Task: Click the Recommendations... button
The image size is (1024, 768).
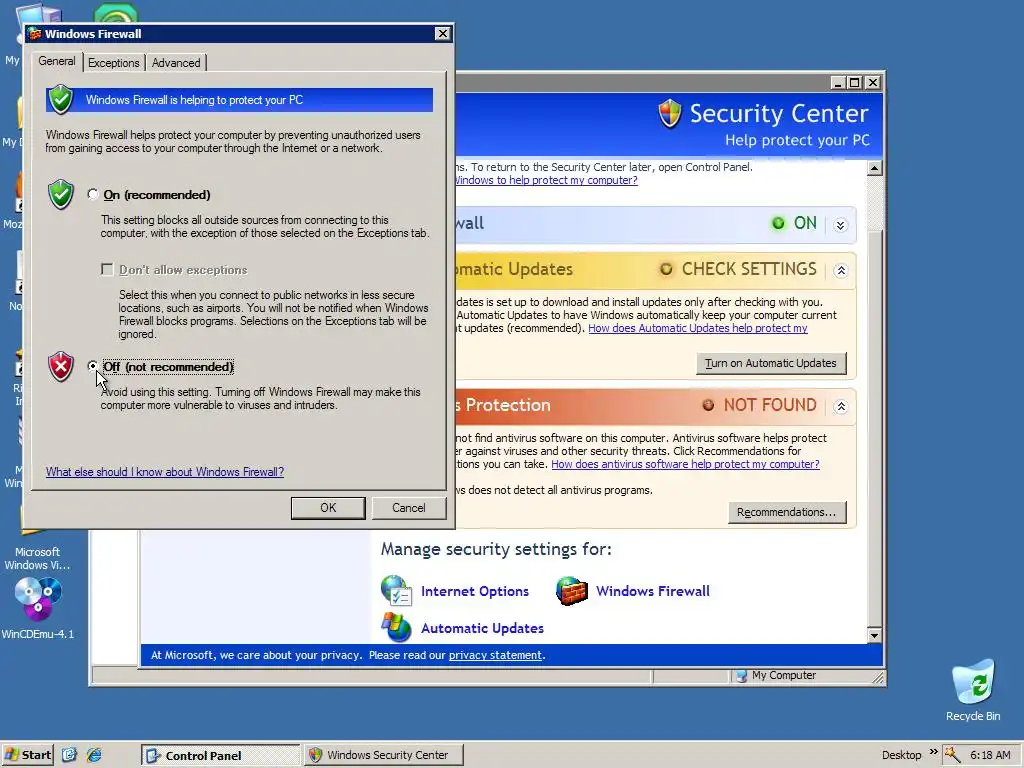Action: pyautogui.click(x=786, y=512)
